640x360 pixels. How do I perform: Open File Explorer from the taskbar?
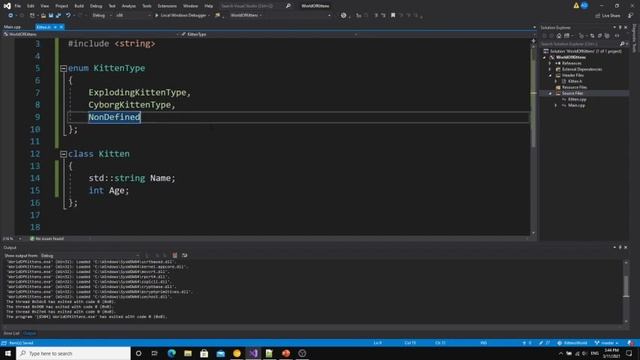click(x=188, y=353)
